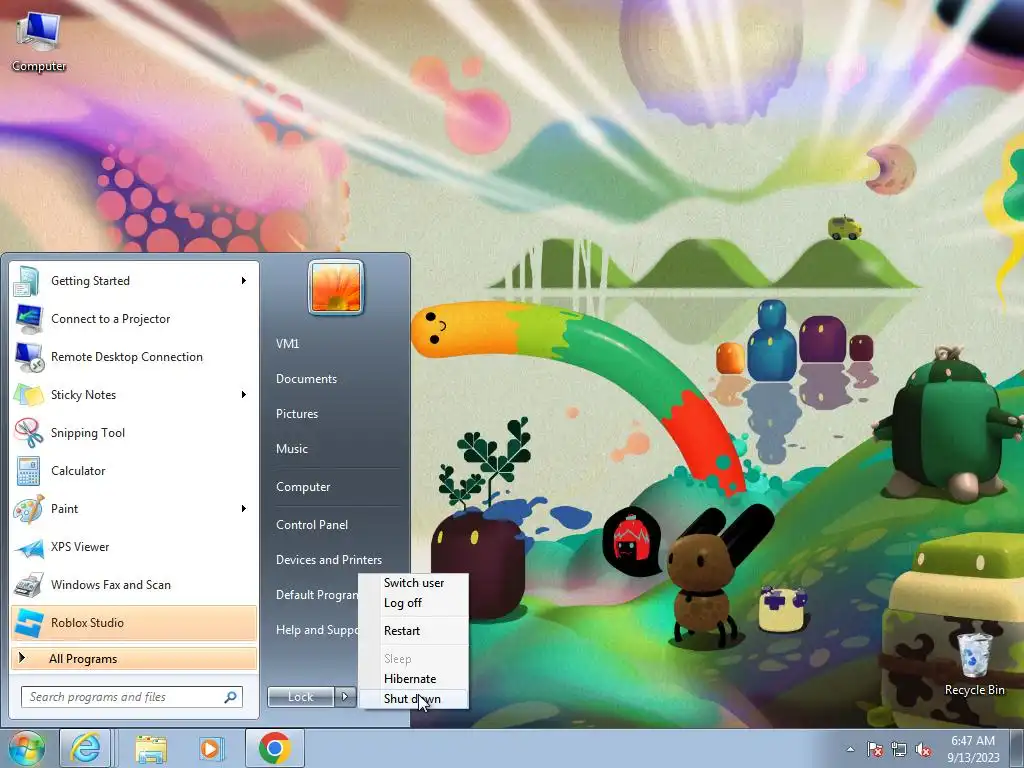This screenshot has width=1024, height=768.
Task: Open Windows Media Player from the taskbar
Action: point(211,748)
